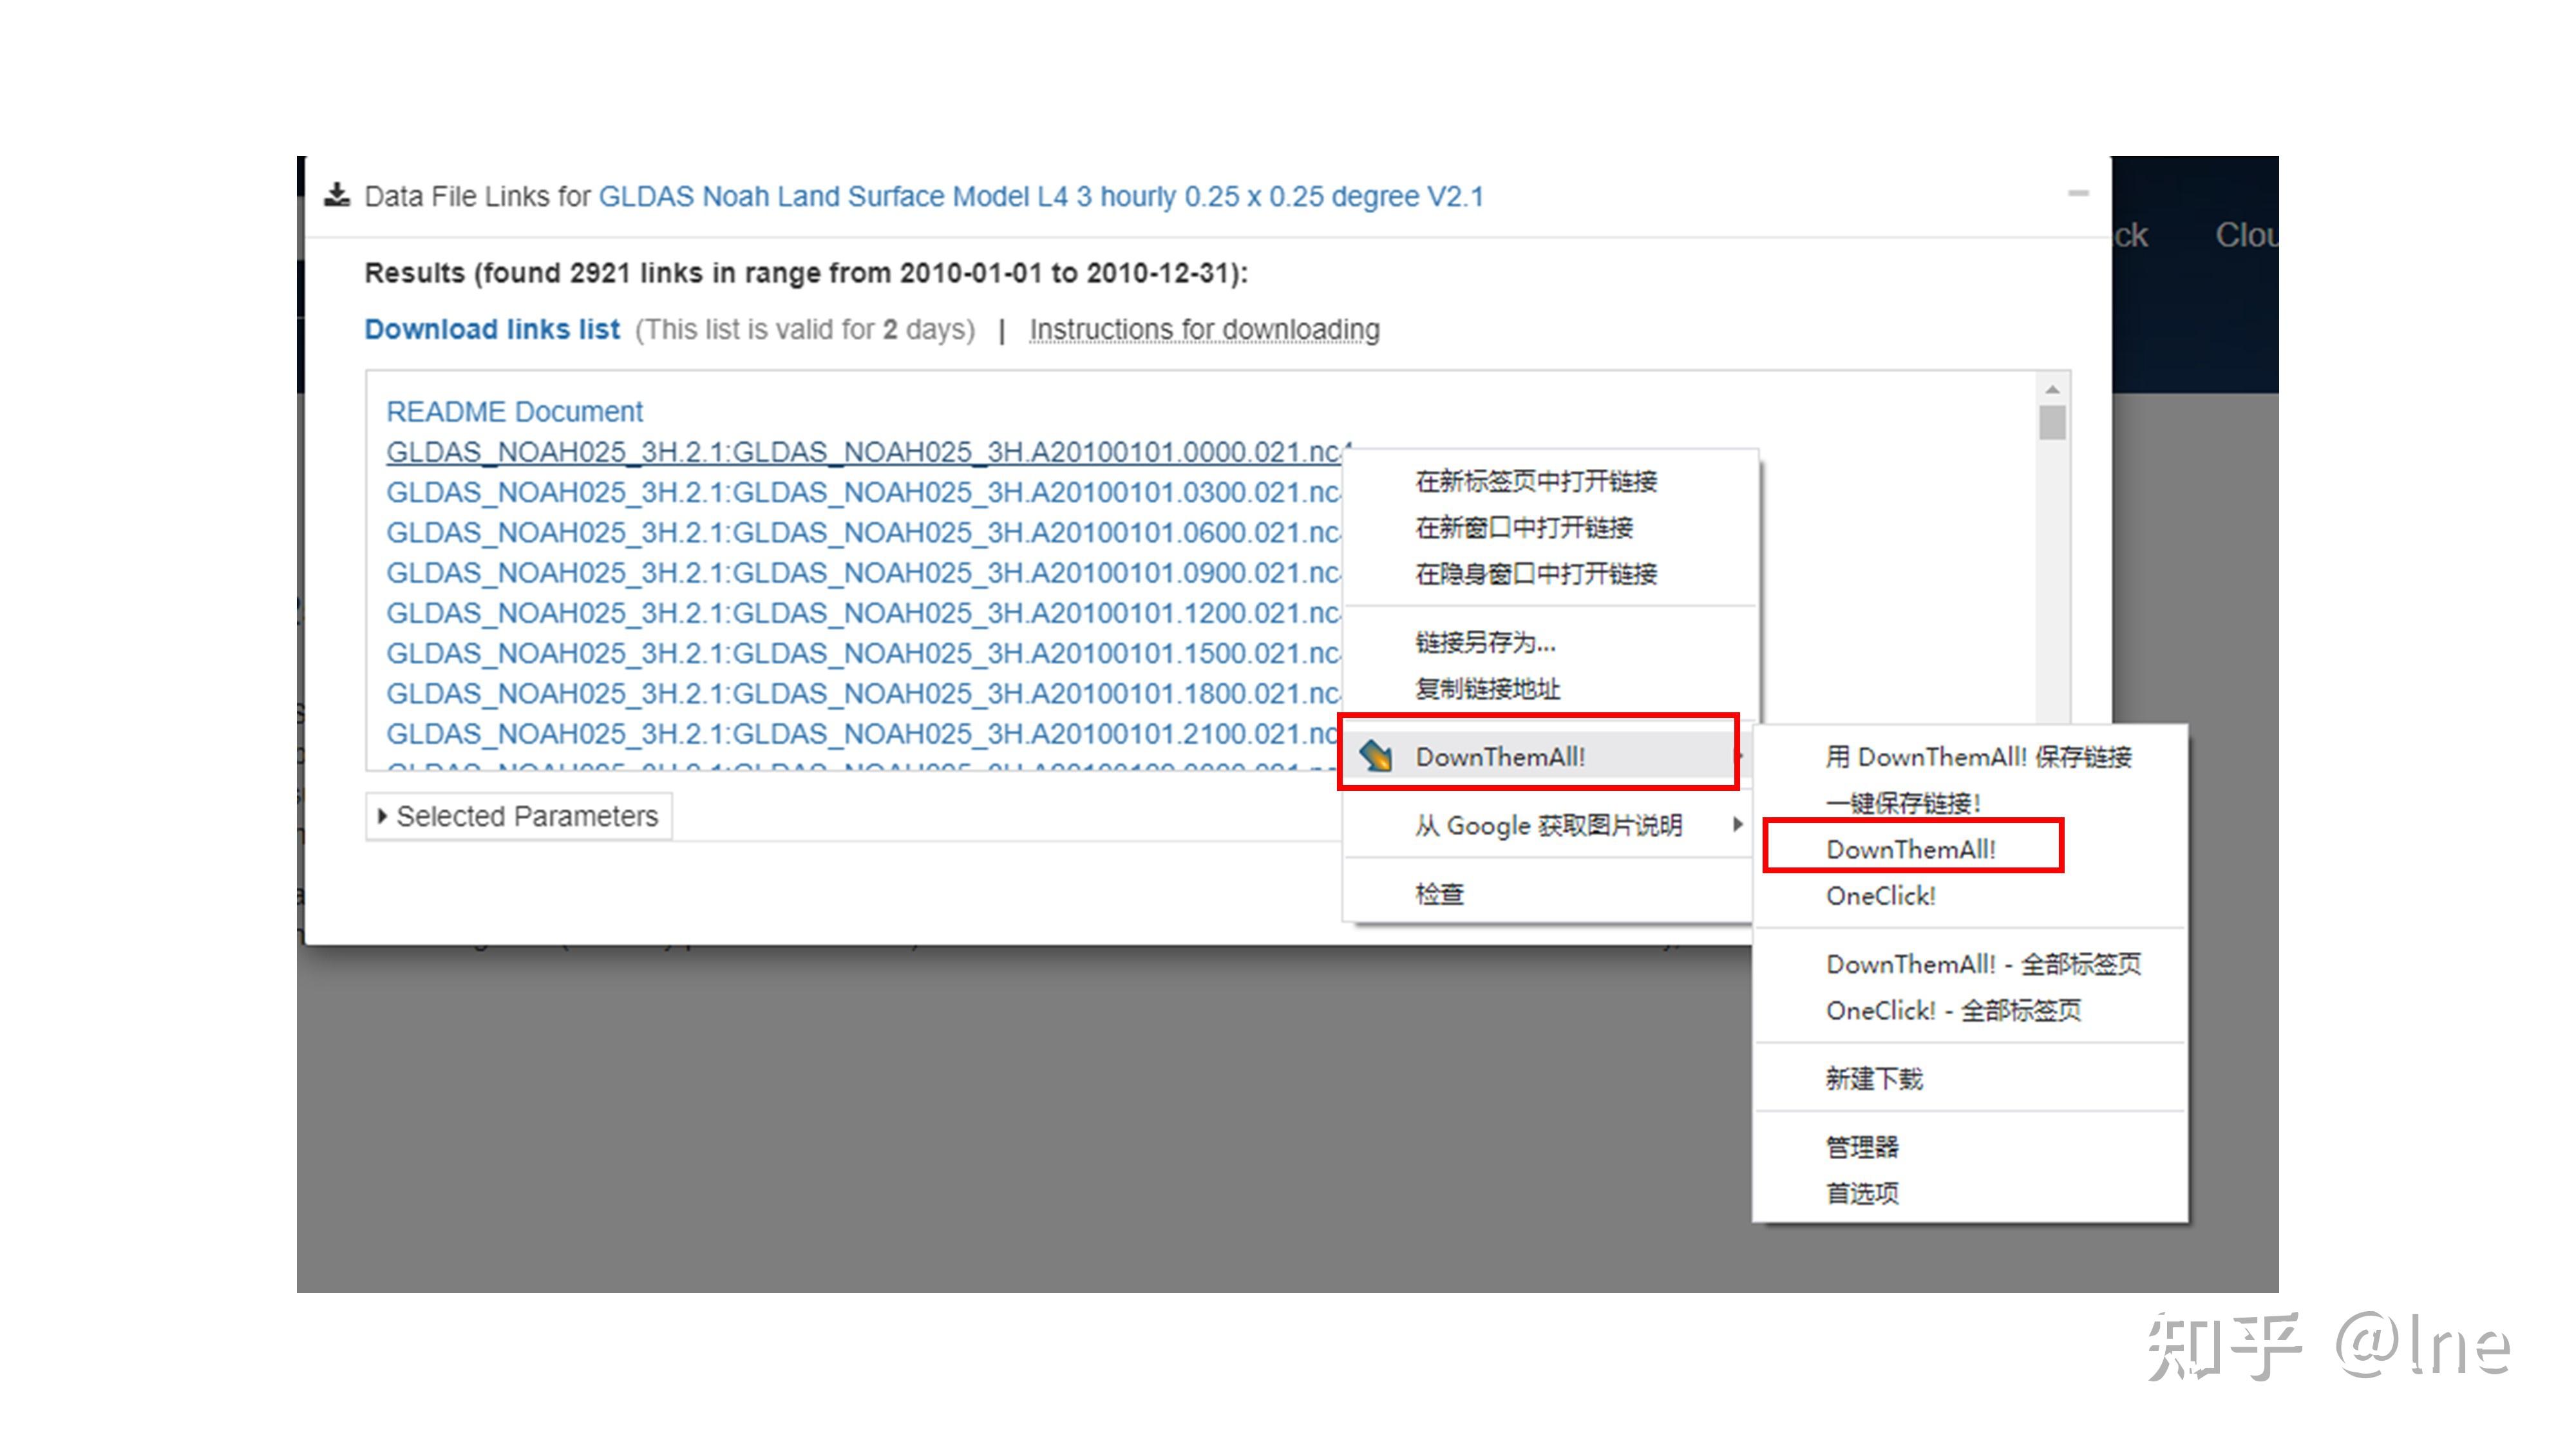Image resolution: width=2576 pixels, height=1449 pixels.
Task: Click the links list scrollbar thumb
Action: click(x=2053, y=422)
